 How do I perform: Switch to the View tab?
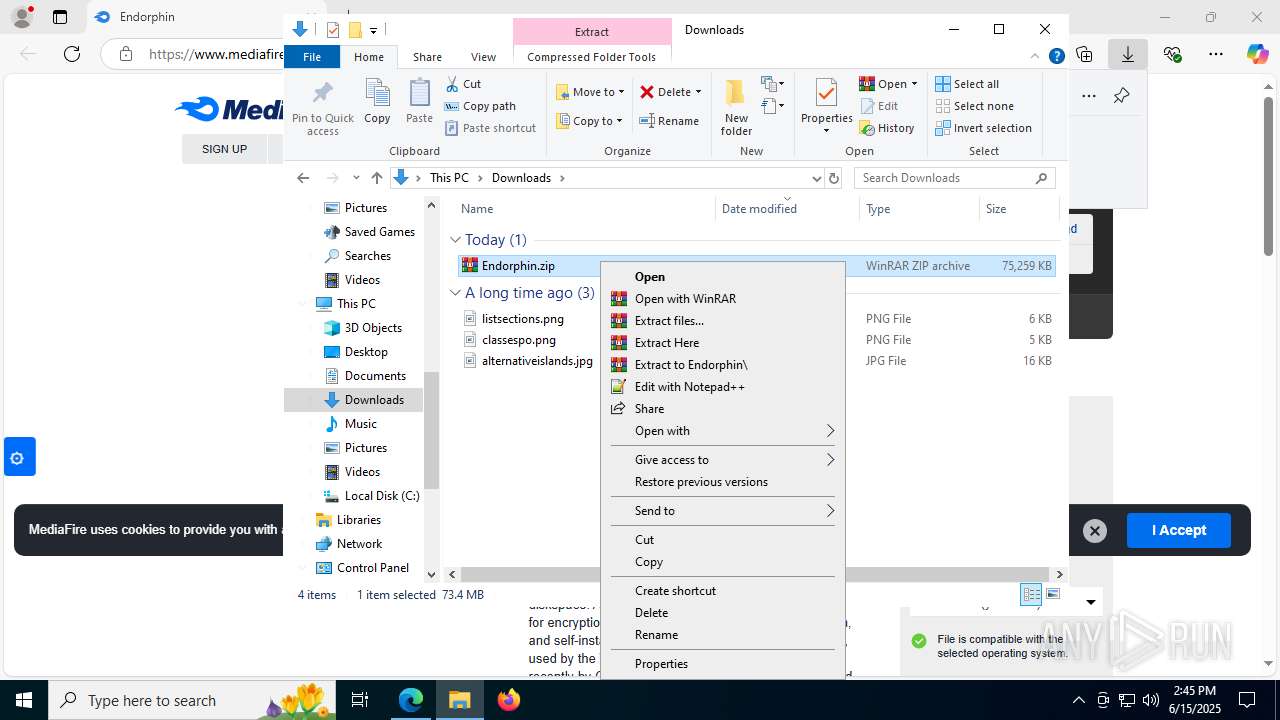pos(483,57)
